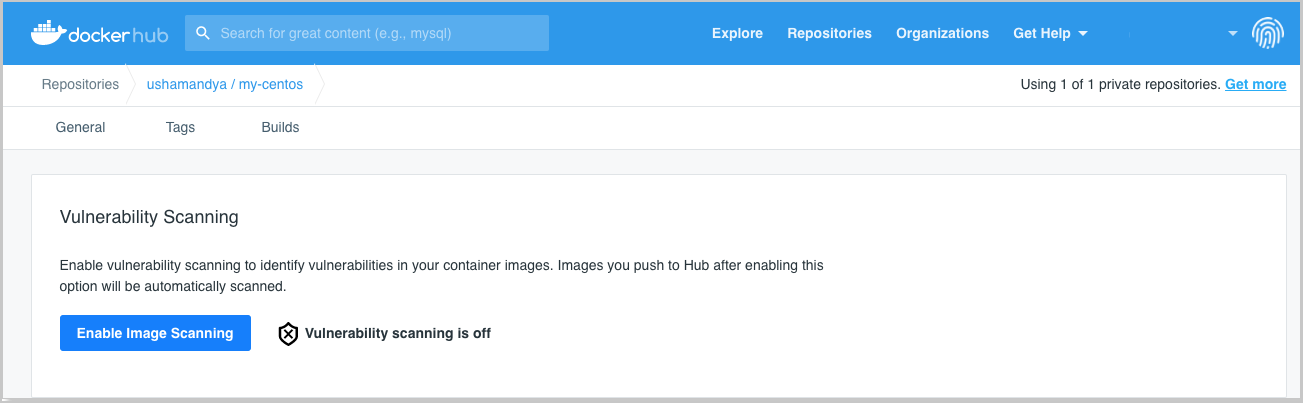
Task: Switch to the Builds tab
Action: [280, 127]
